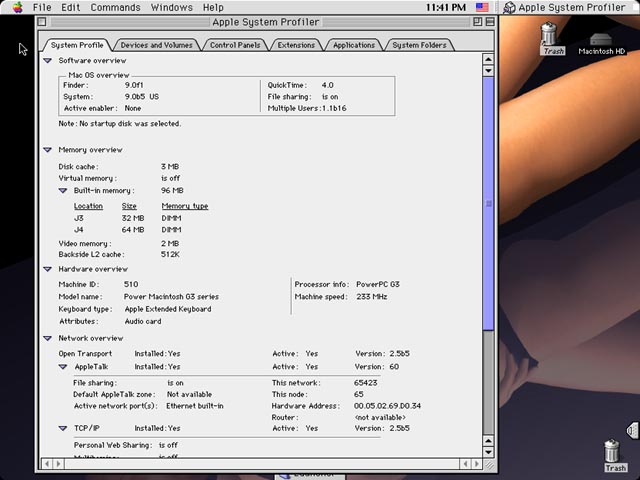The image size is (640, 480).
Task: Select the Macintosh HD disk icon
Action: tap(601, 44)
